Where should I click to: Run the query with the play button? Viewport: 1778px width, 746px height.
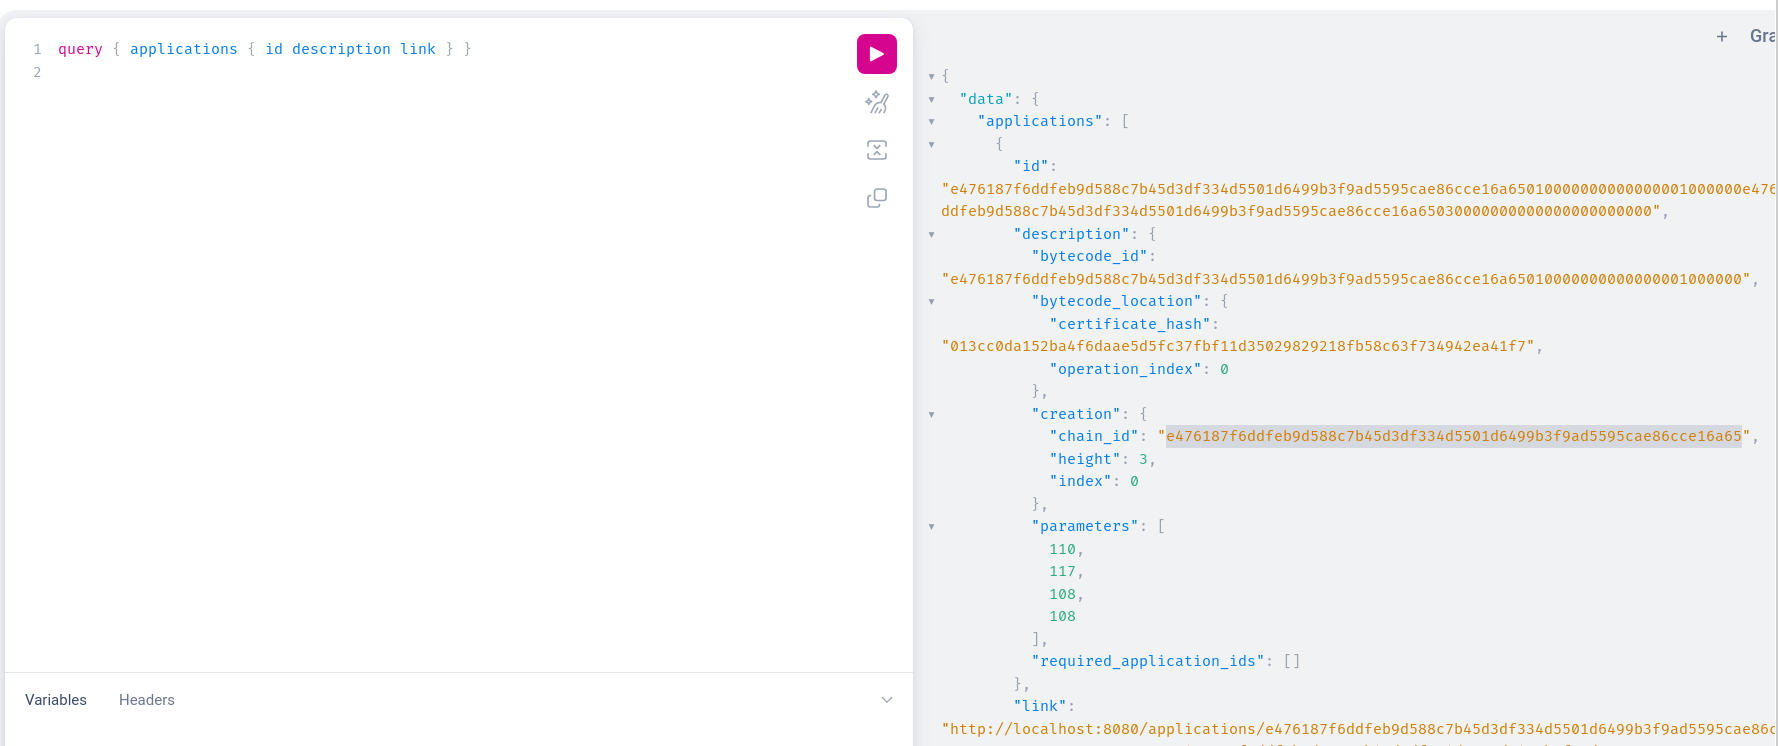(x=877, y=54)
